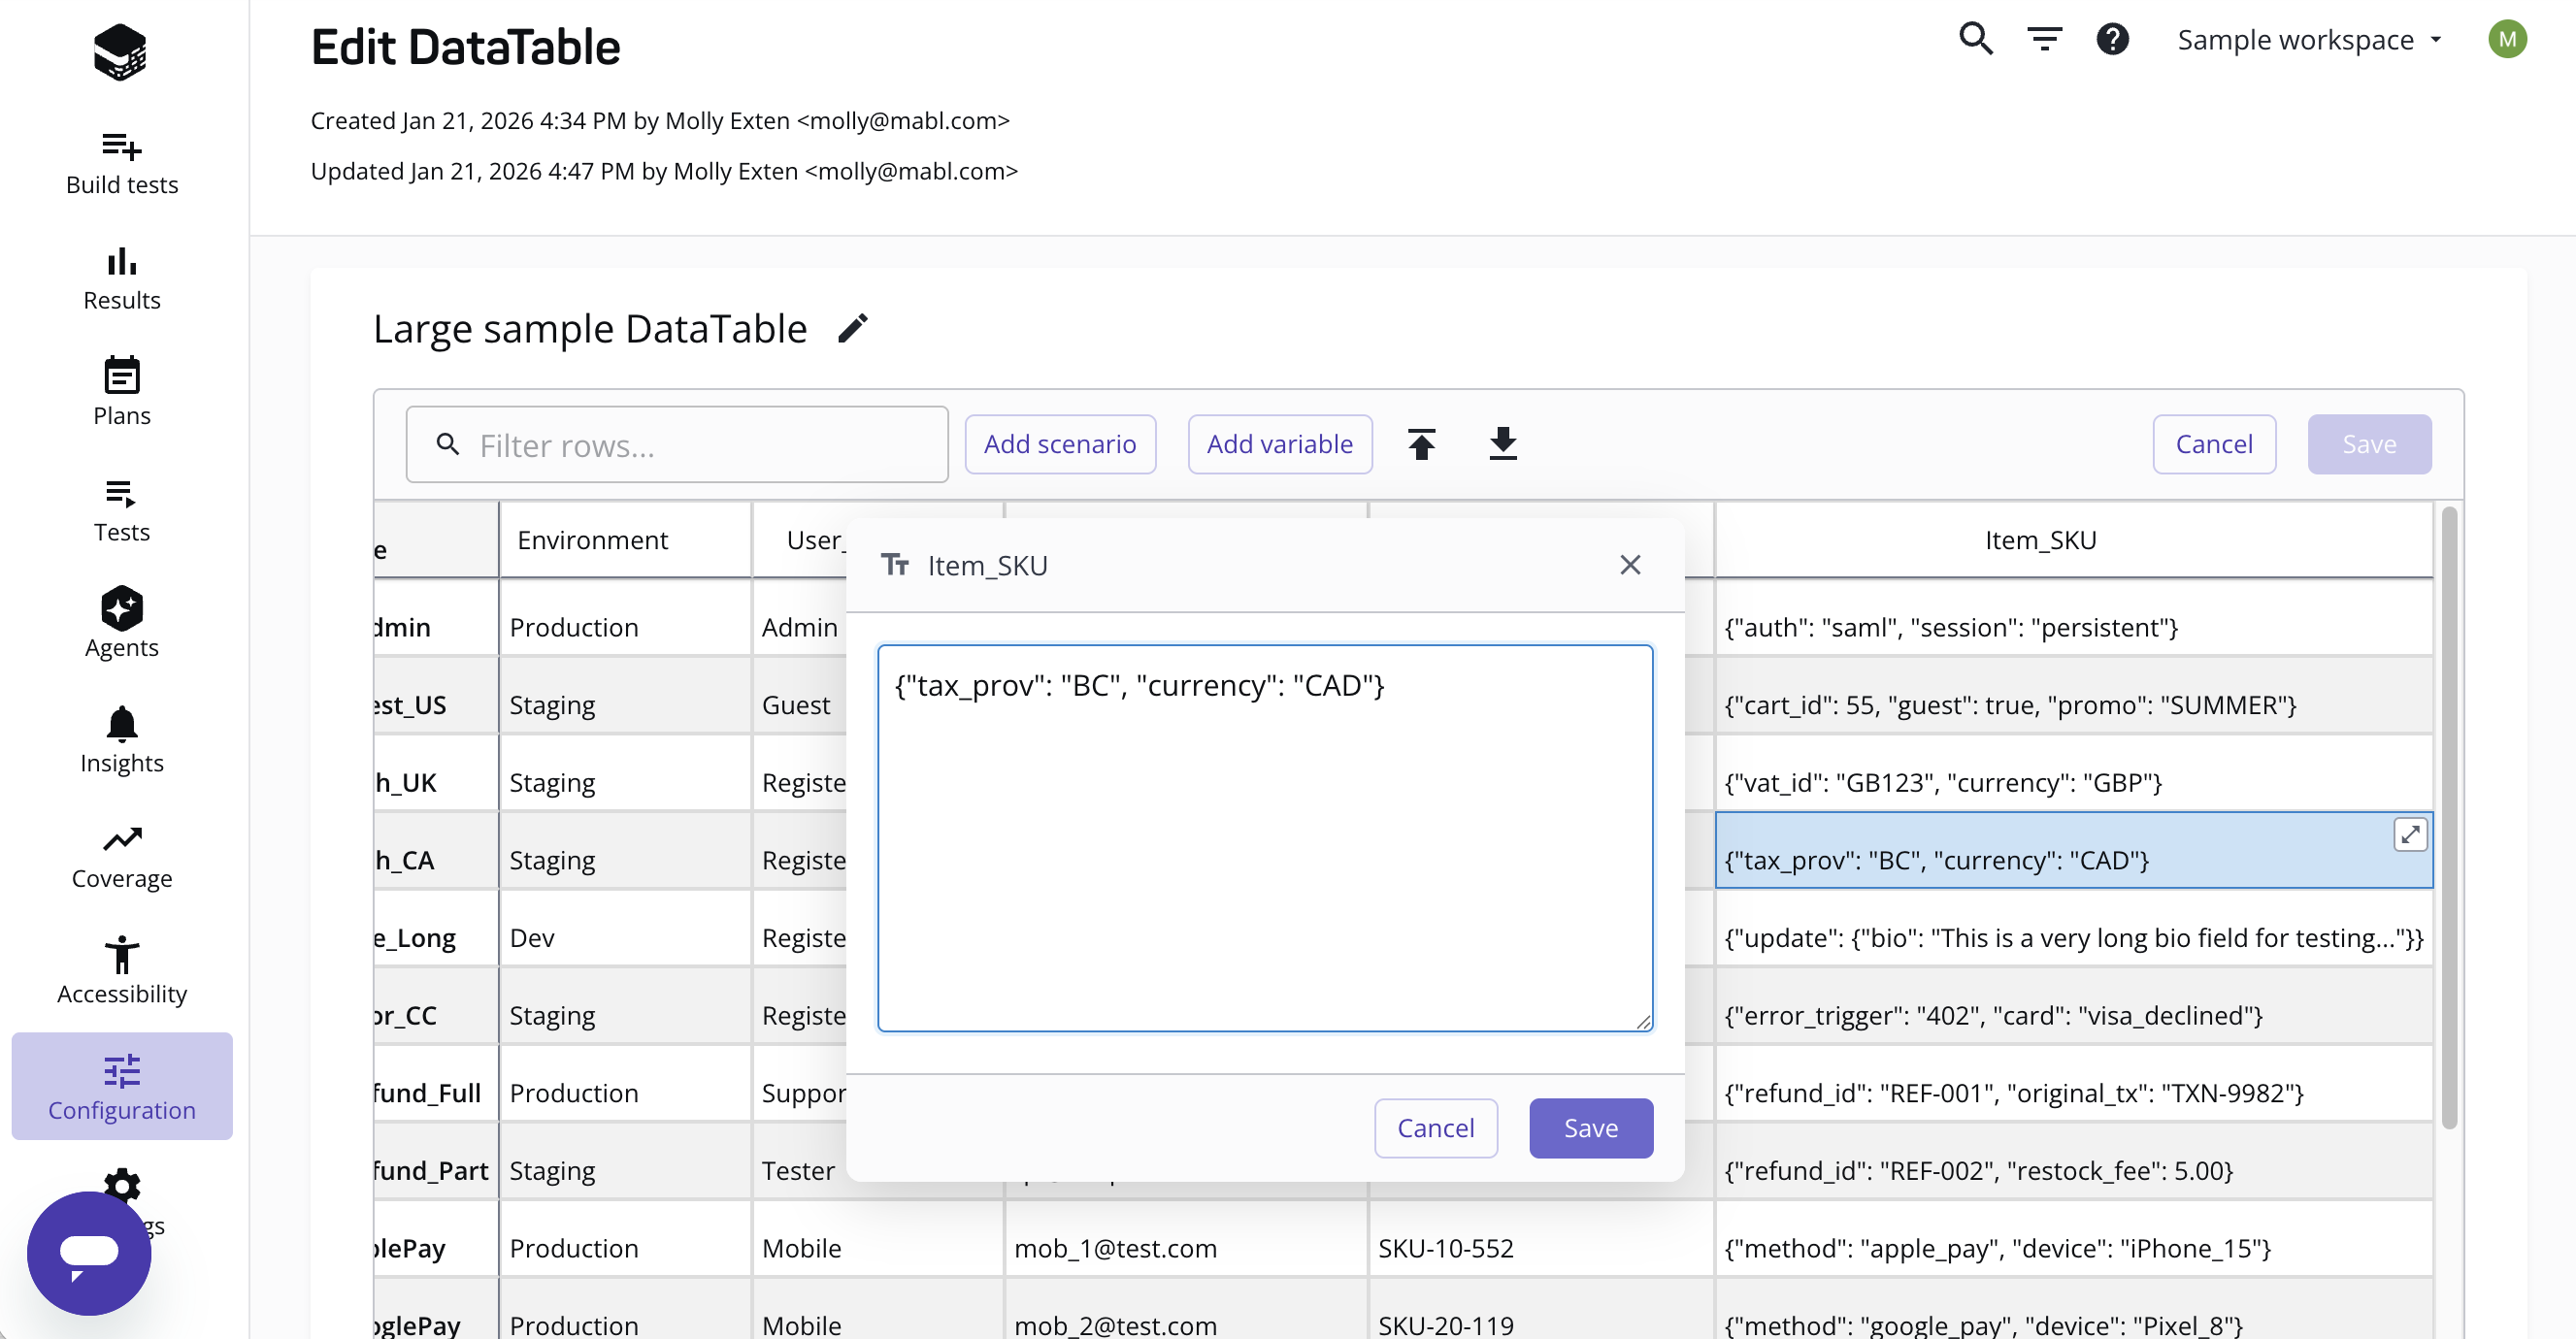
Task: Select Configuration in sidebar
Action: (122, 1086)
